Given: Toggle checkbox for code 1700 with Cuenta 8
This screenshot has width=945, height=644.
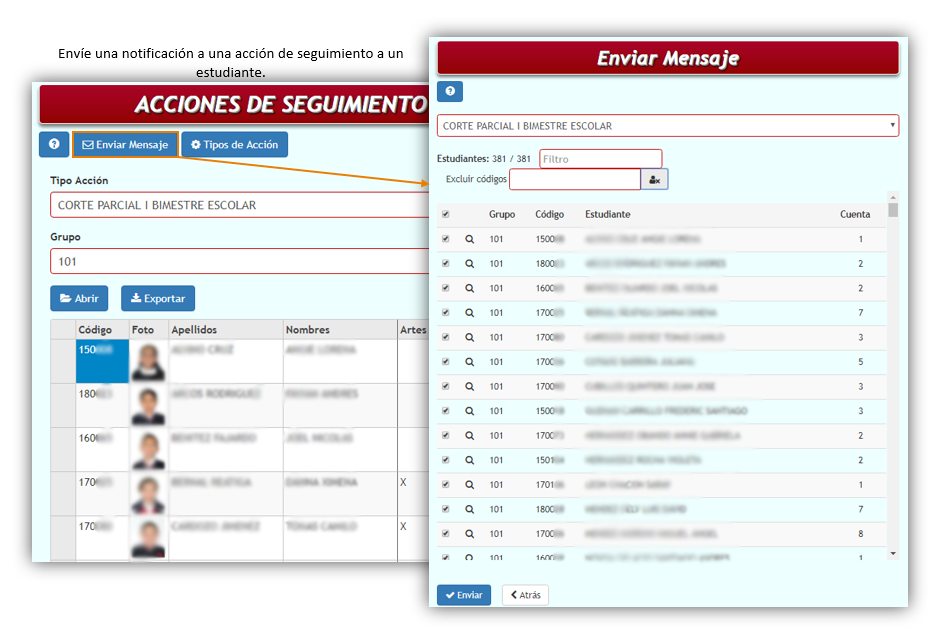Looking at the screenshot, I should 445,533.
